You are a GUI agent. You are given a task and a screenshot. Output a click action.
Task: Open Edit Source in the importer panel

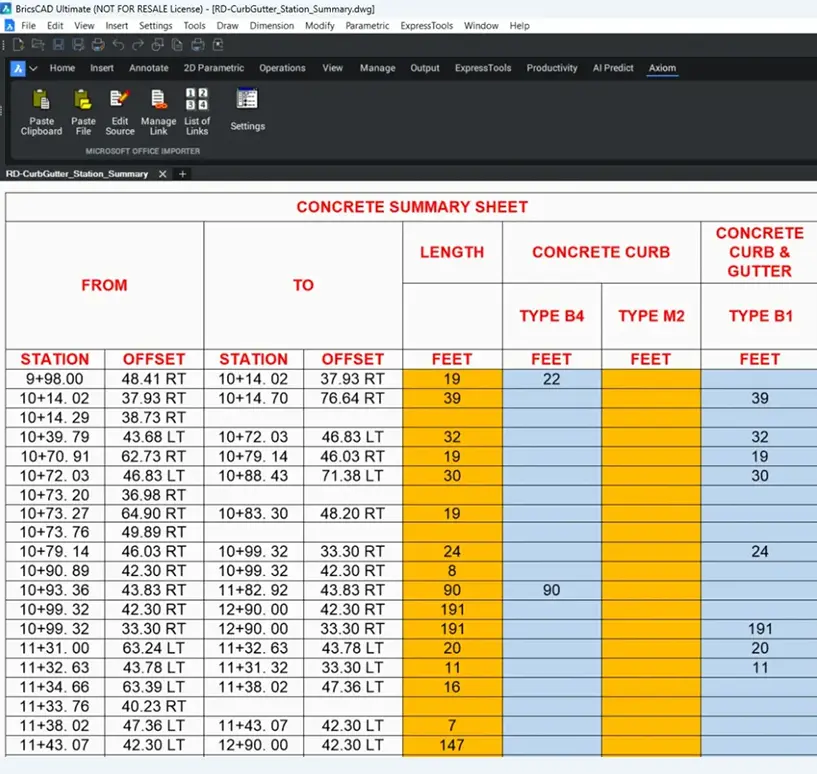(x=120, y=100)
